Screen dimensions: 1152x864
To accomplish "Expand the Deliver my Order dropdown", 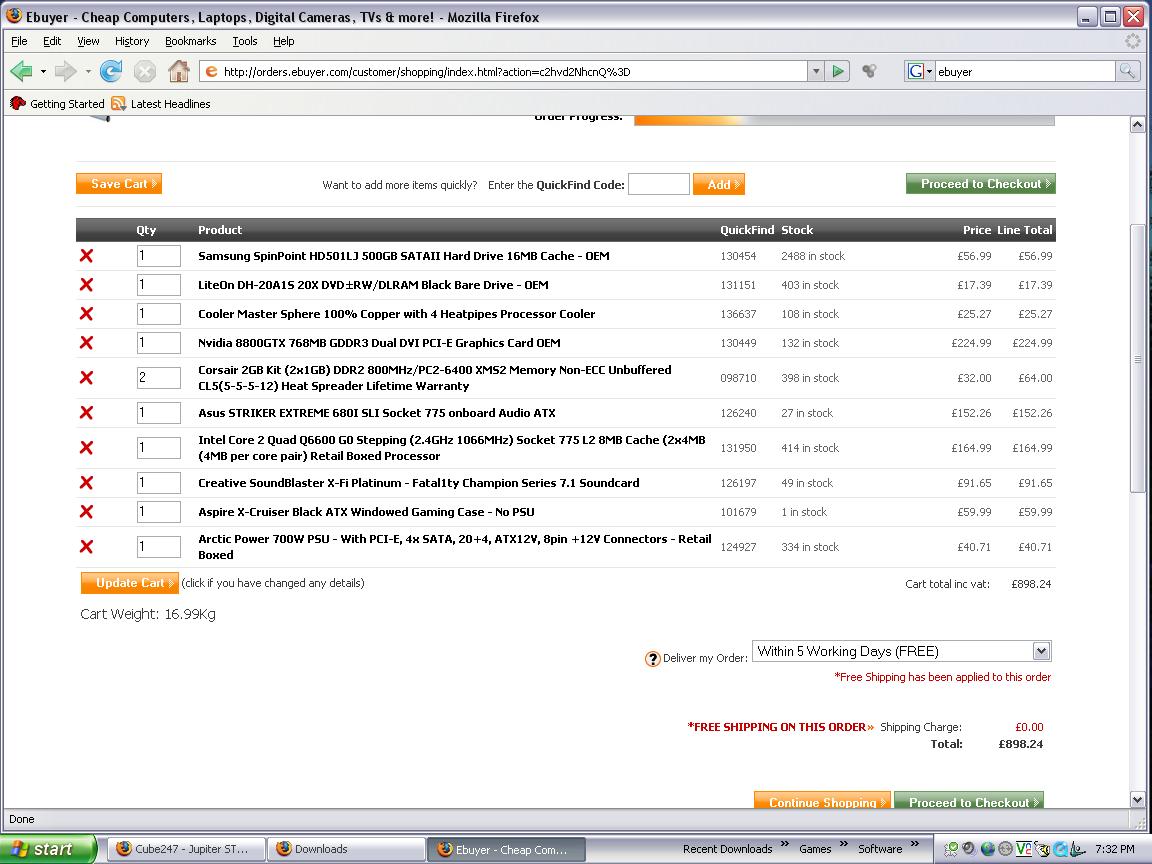I will pos(1041,651).
